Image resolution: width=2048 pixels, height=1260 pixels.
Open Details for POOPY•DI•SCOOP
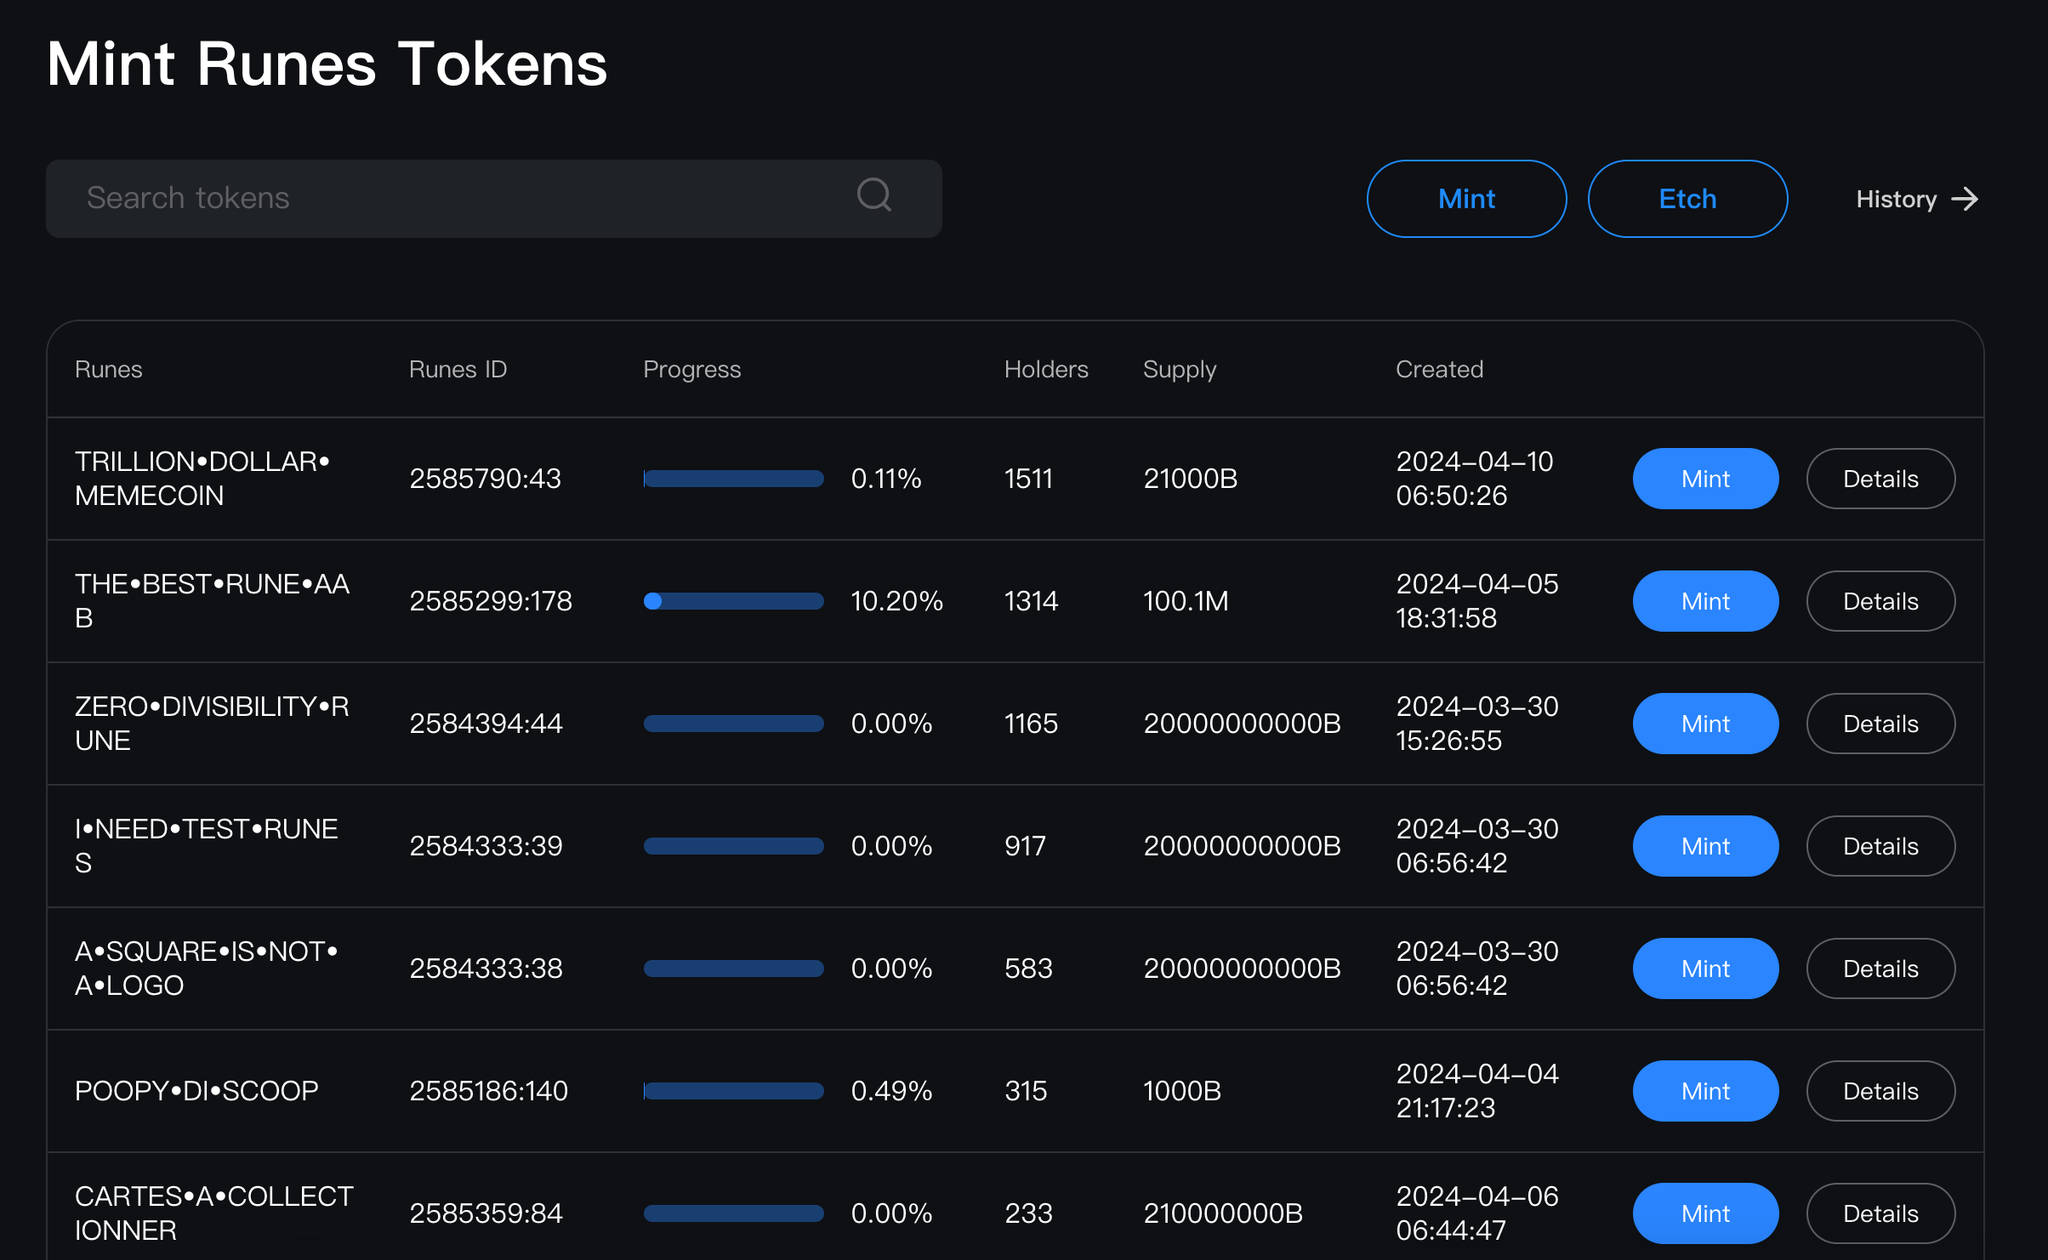coord(1880,1091)
